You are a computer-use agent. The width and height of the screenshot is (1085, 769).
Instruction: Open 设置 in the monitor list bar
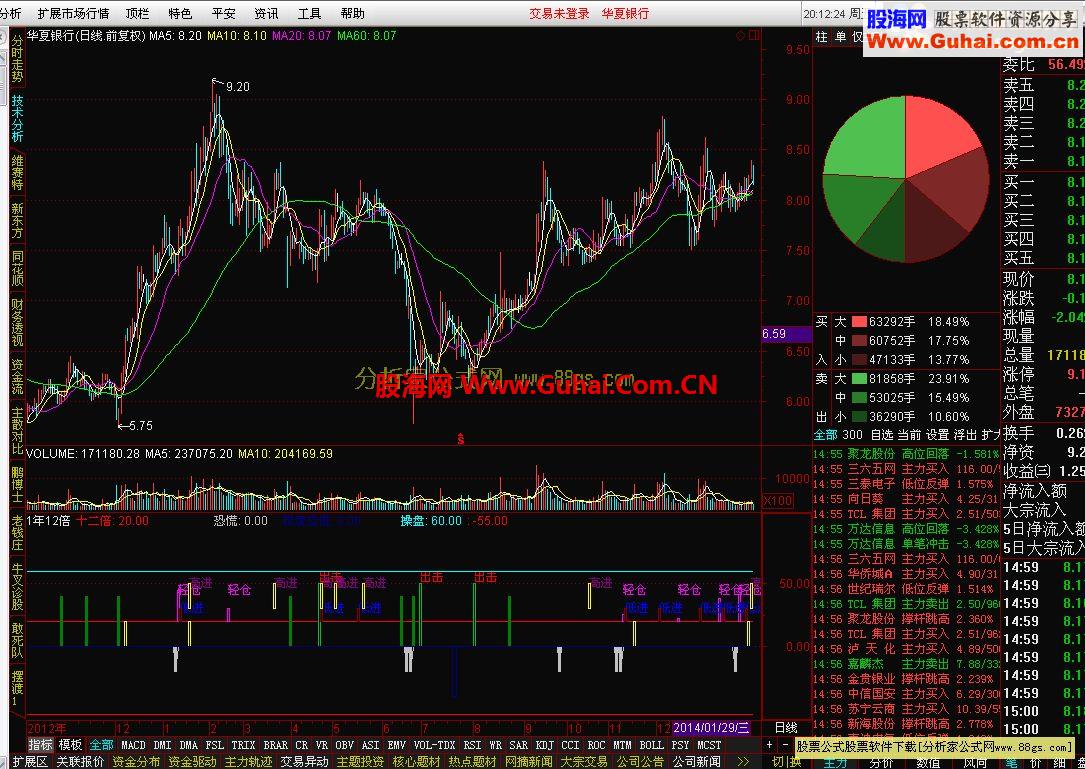point(938,435)
